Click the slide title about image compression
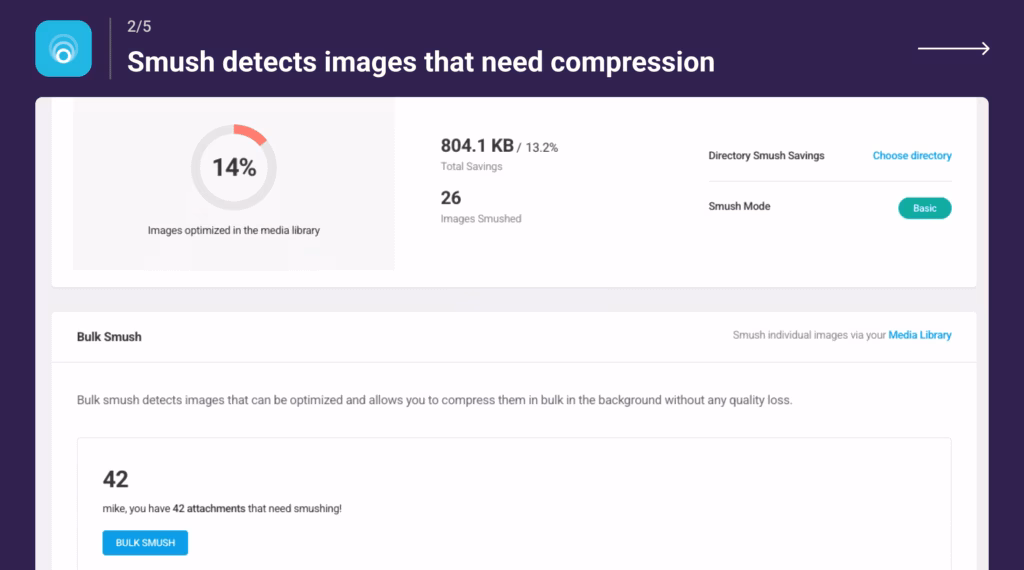The height and width of the screenshot is (570, 1024). [420, 62]
